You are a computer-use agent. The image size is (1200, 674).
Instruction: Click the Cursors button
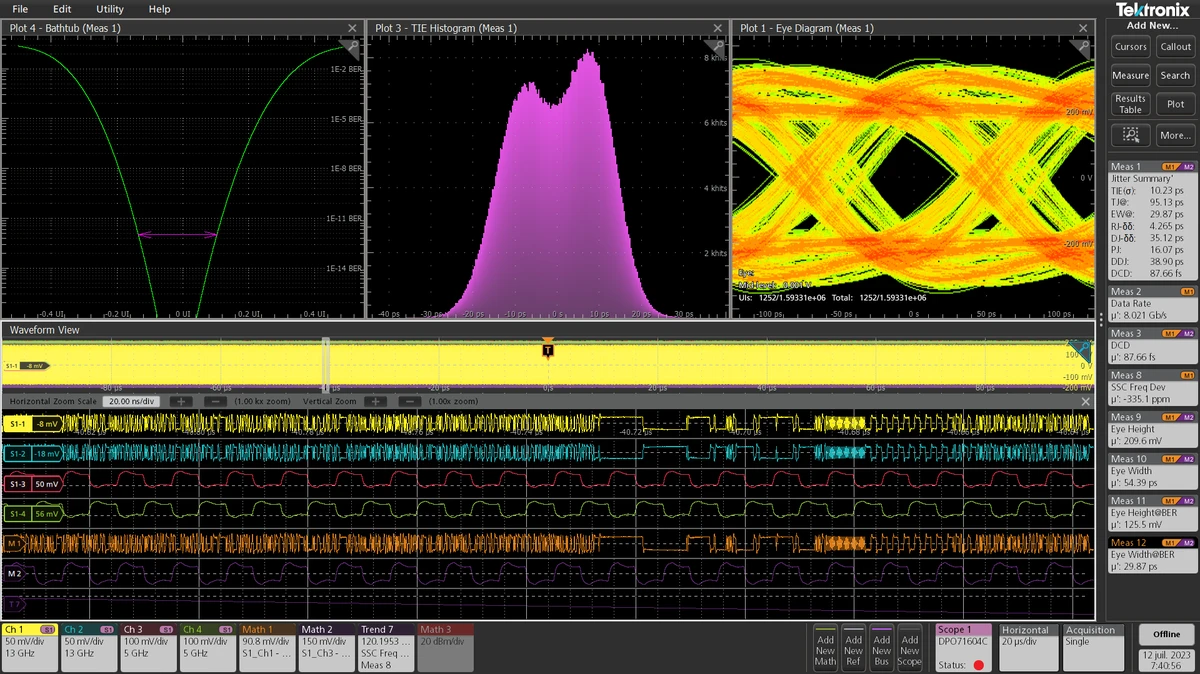coord(1131,47)
